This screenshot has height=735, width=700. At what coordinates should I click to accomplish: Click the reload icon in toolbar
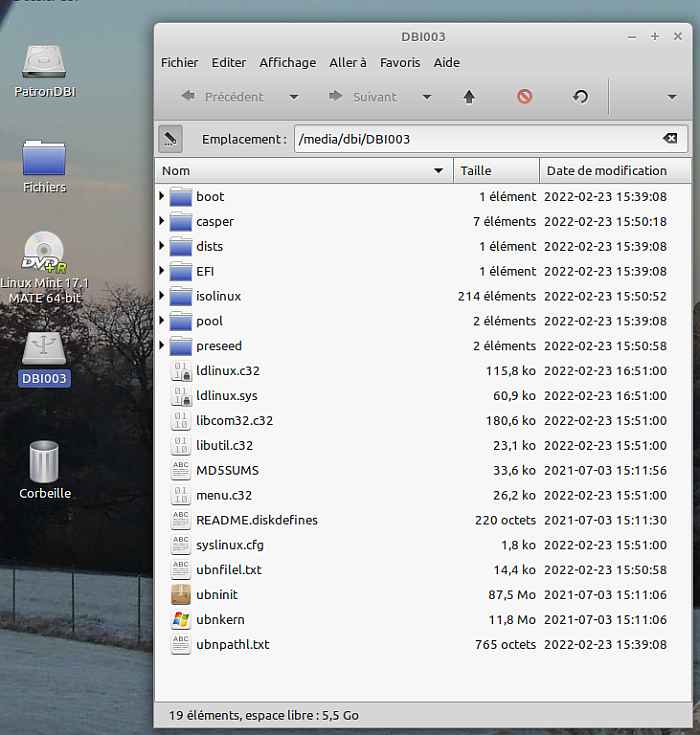click(580, 97)
